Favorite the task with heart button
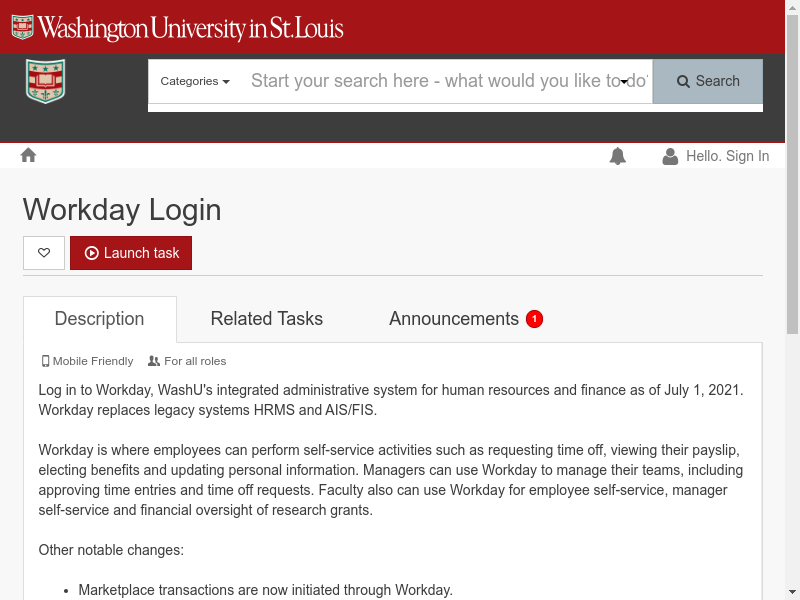The width and height of the screenshot is (800, 600). pyautogui.click(x=44, y=253)
